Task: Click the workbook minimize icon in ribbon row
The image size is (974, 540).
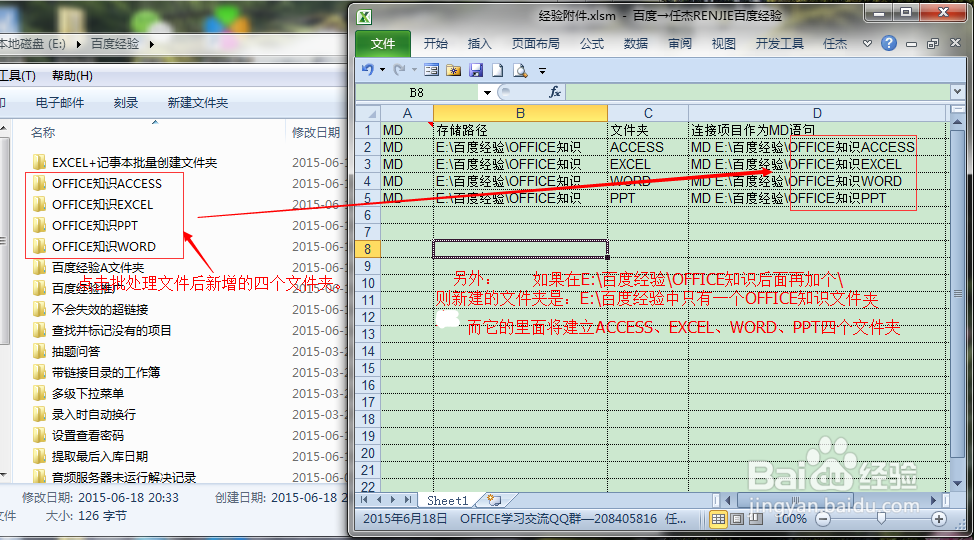Action: (x=911, y=43)
